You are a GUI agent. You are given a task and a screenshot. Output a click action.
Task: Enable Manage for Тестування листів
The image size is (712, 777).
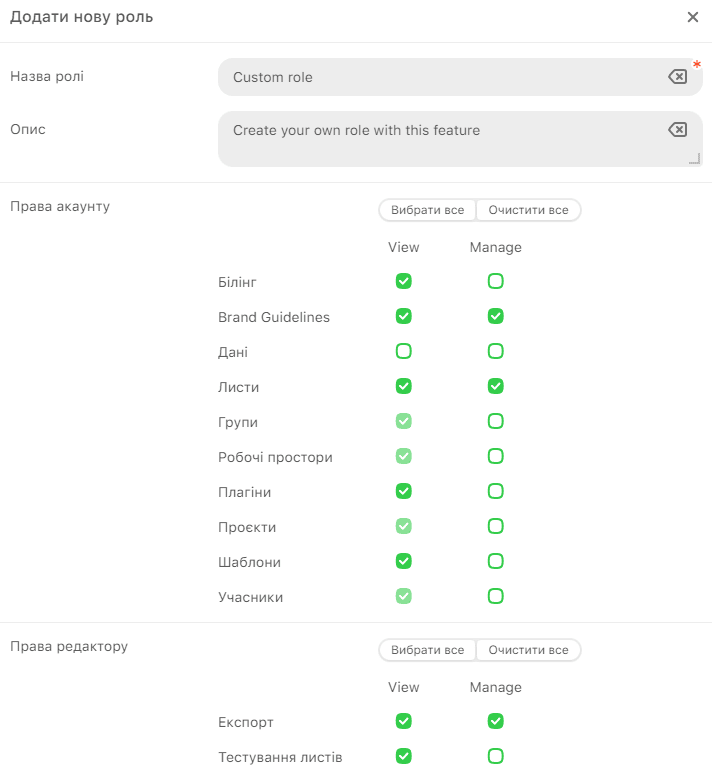tap(496, 757)
